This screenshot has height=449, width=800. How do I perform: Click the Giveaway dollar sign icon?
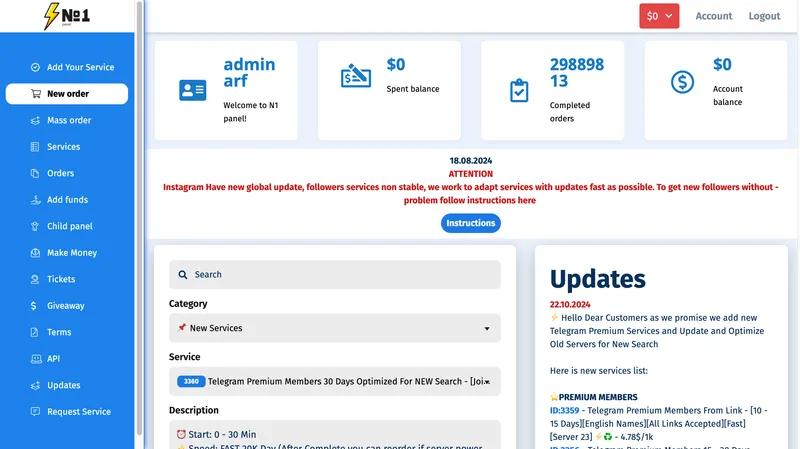click(x=36, y=306)
